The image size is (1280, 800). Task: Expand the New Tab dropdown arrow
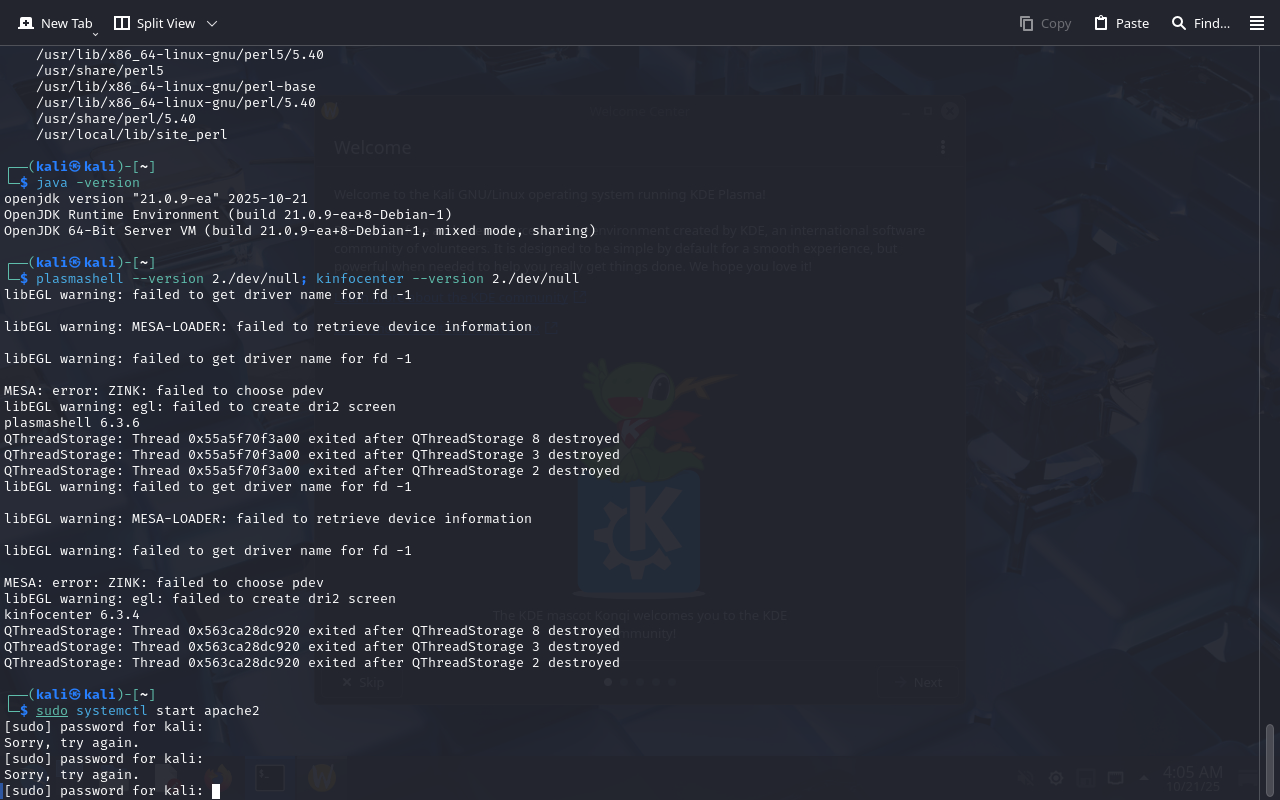95,34
